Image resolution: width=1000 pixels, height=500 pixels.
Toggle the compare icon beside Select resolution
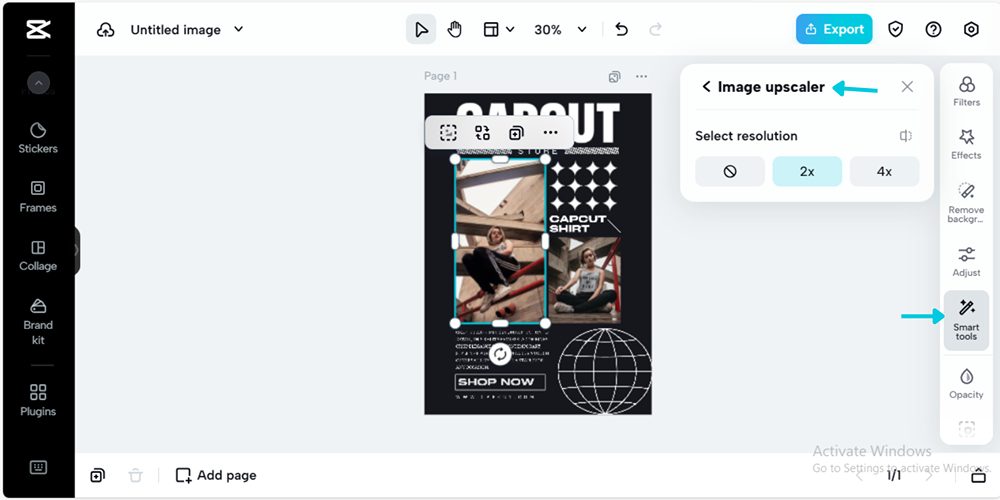click(x=906, y=136)
